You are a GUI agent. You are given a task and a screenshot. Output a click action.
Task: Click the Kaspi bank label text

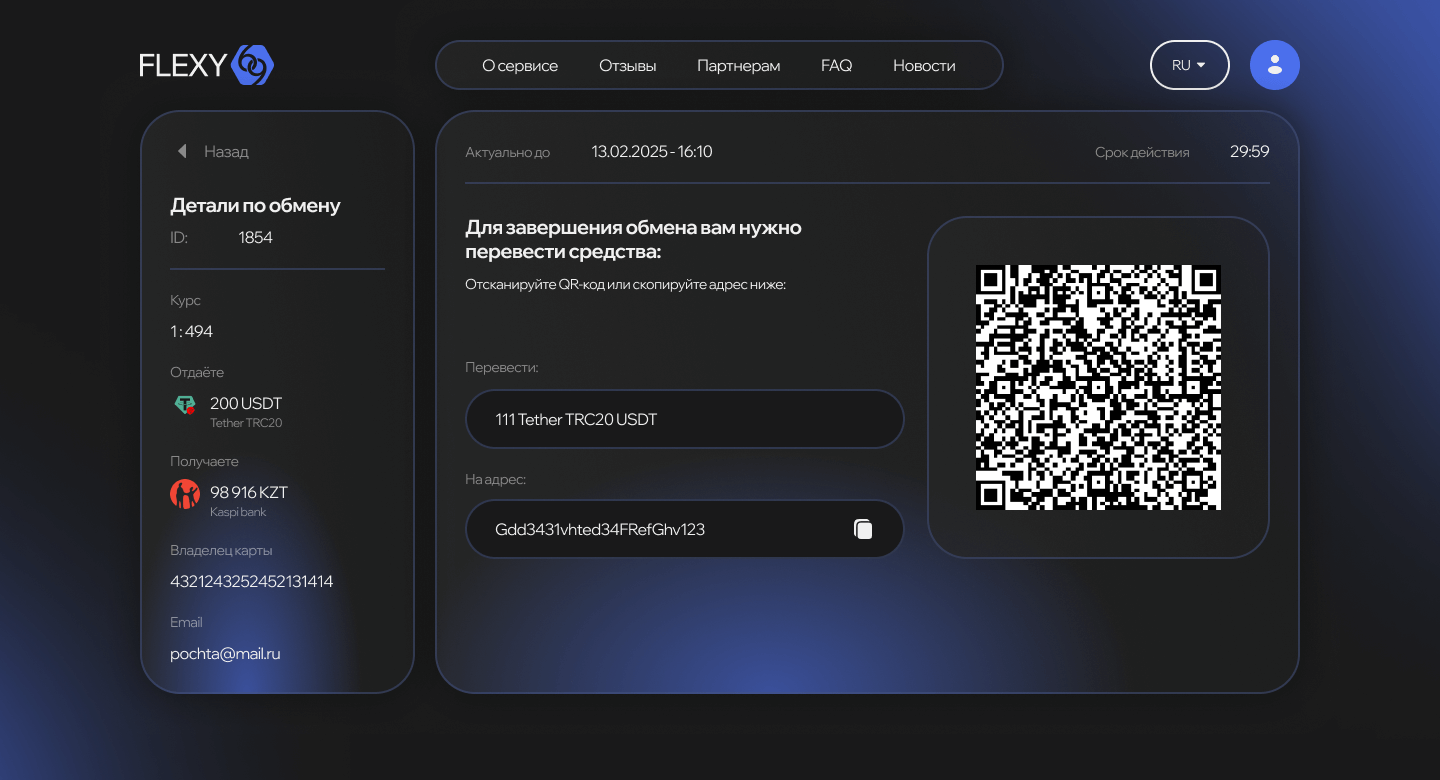coord(238,512)
